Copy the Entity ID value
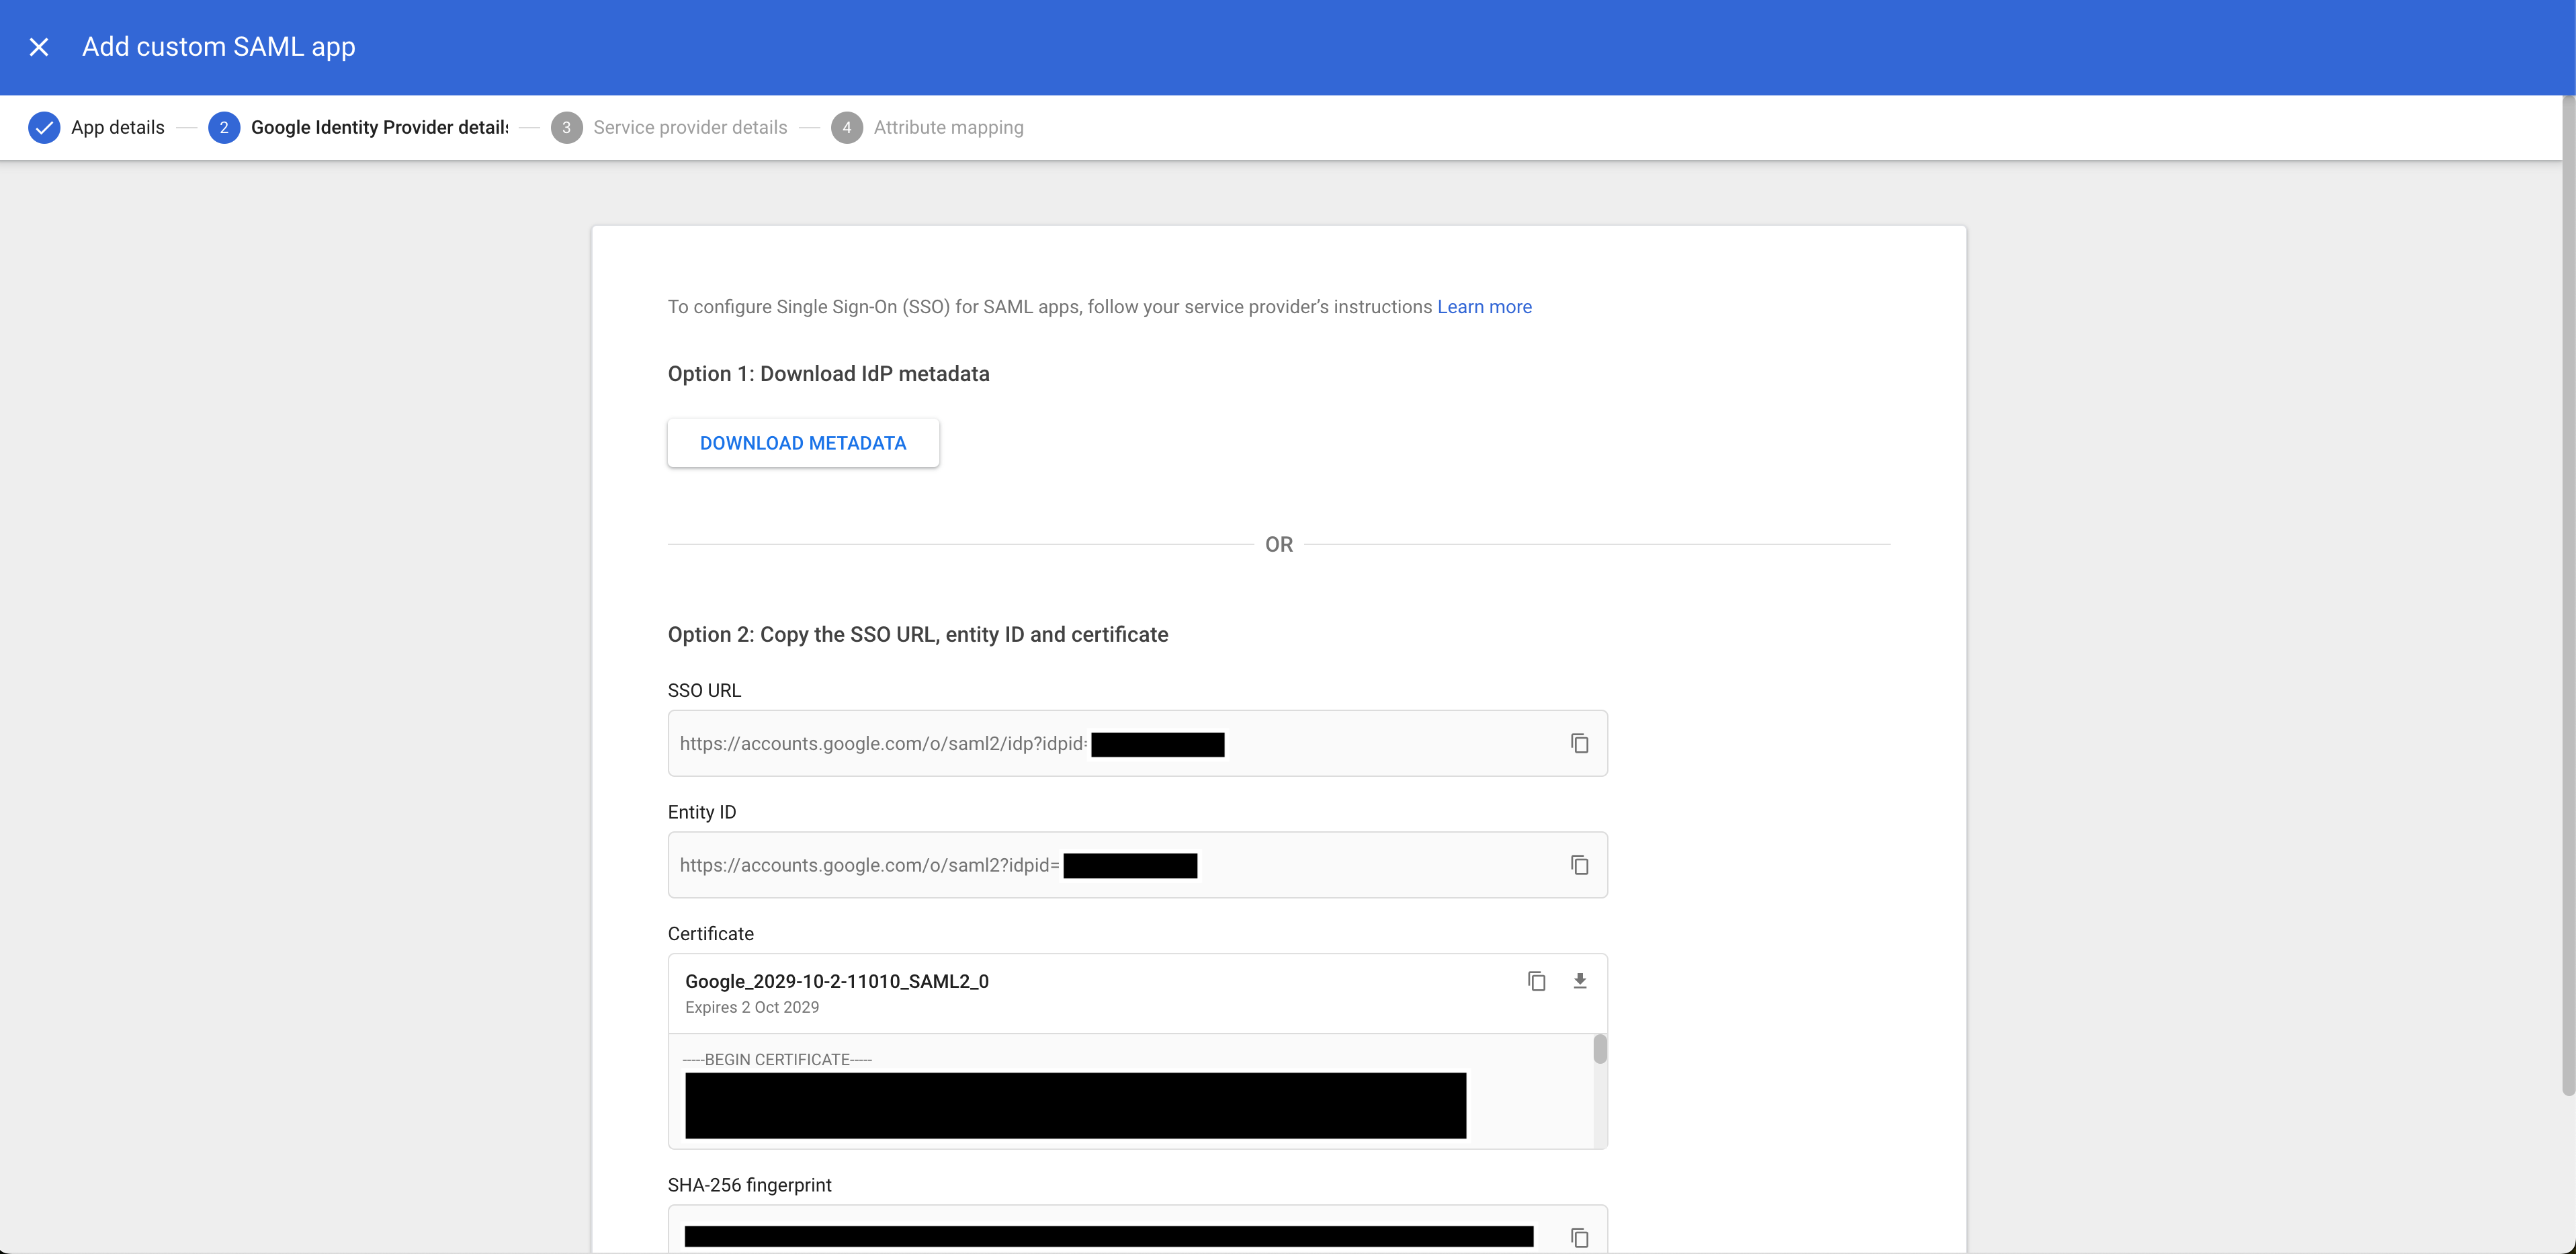Screen dimensions: 2576x1254 coord(1579,865)
